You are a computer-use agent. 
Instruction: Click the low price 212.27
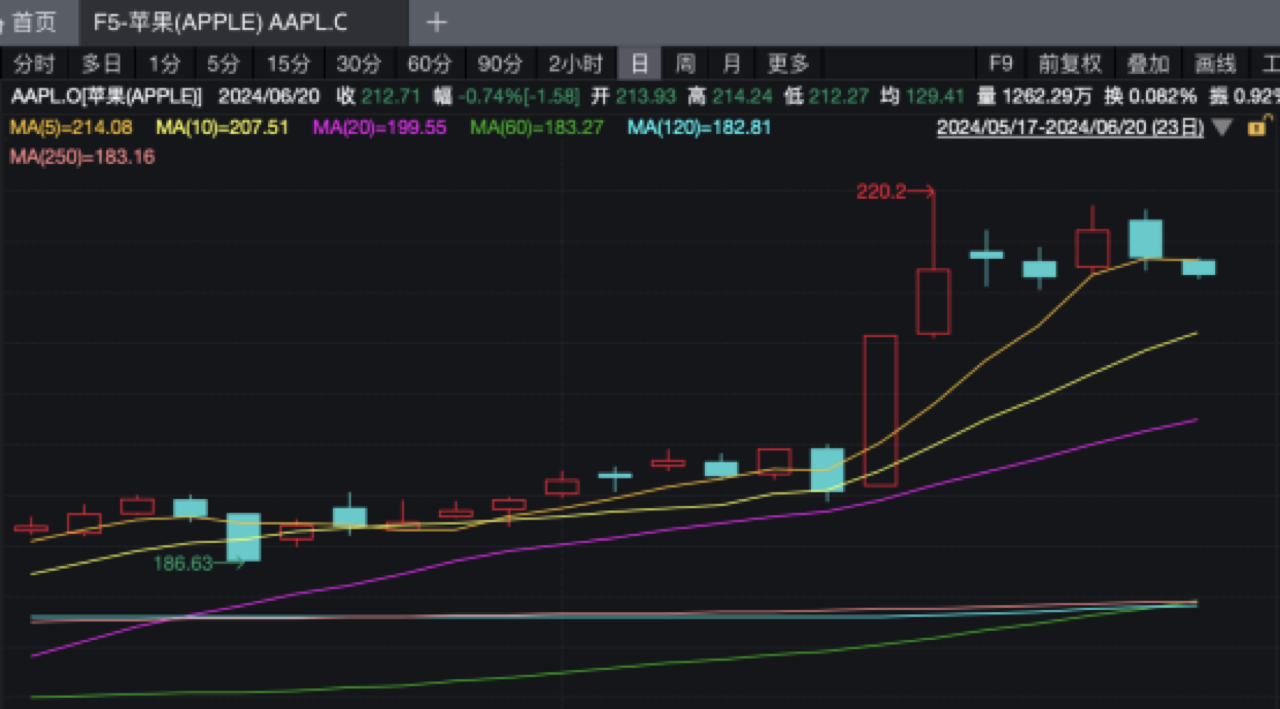click(838, 97)
